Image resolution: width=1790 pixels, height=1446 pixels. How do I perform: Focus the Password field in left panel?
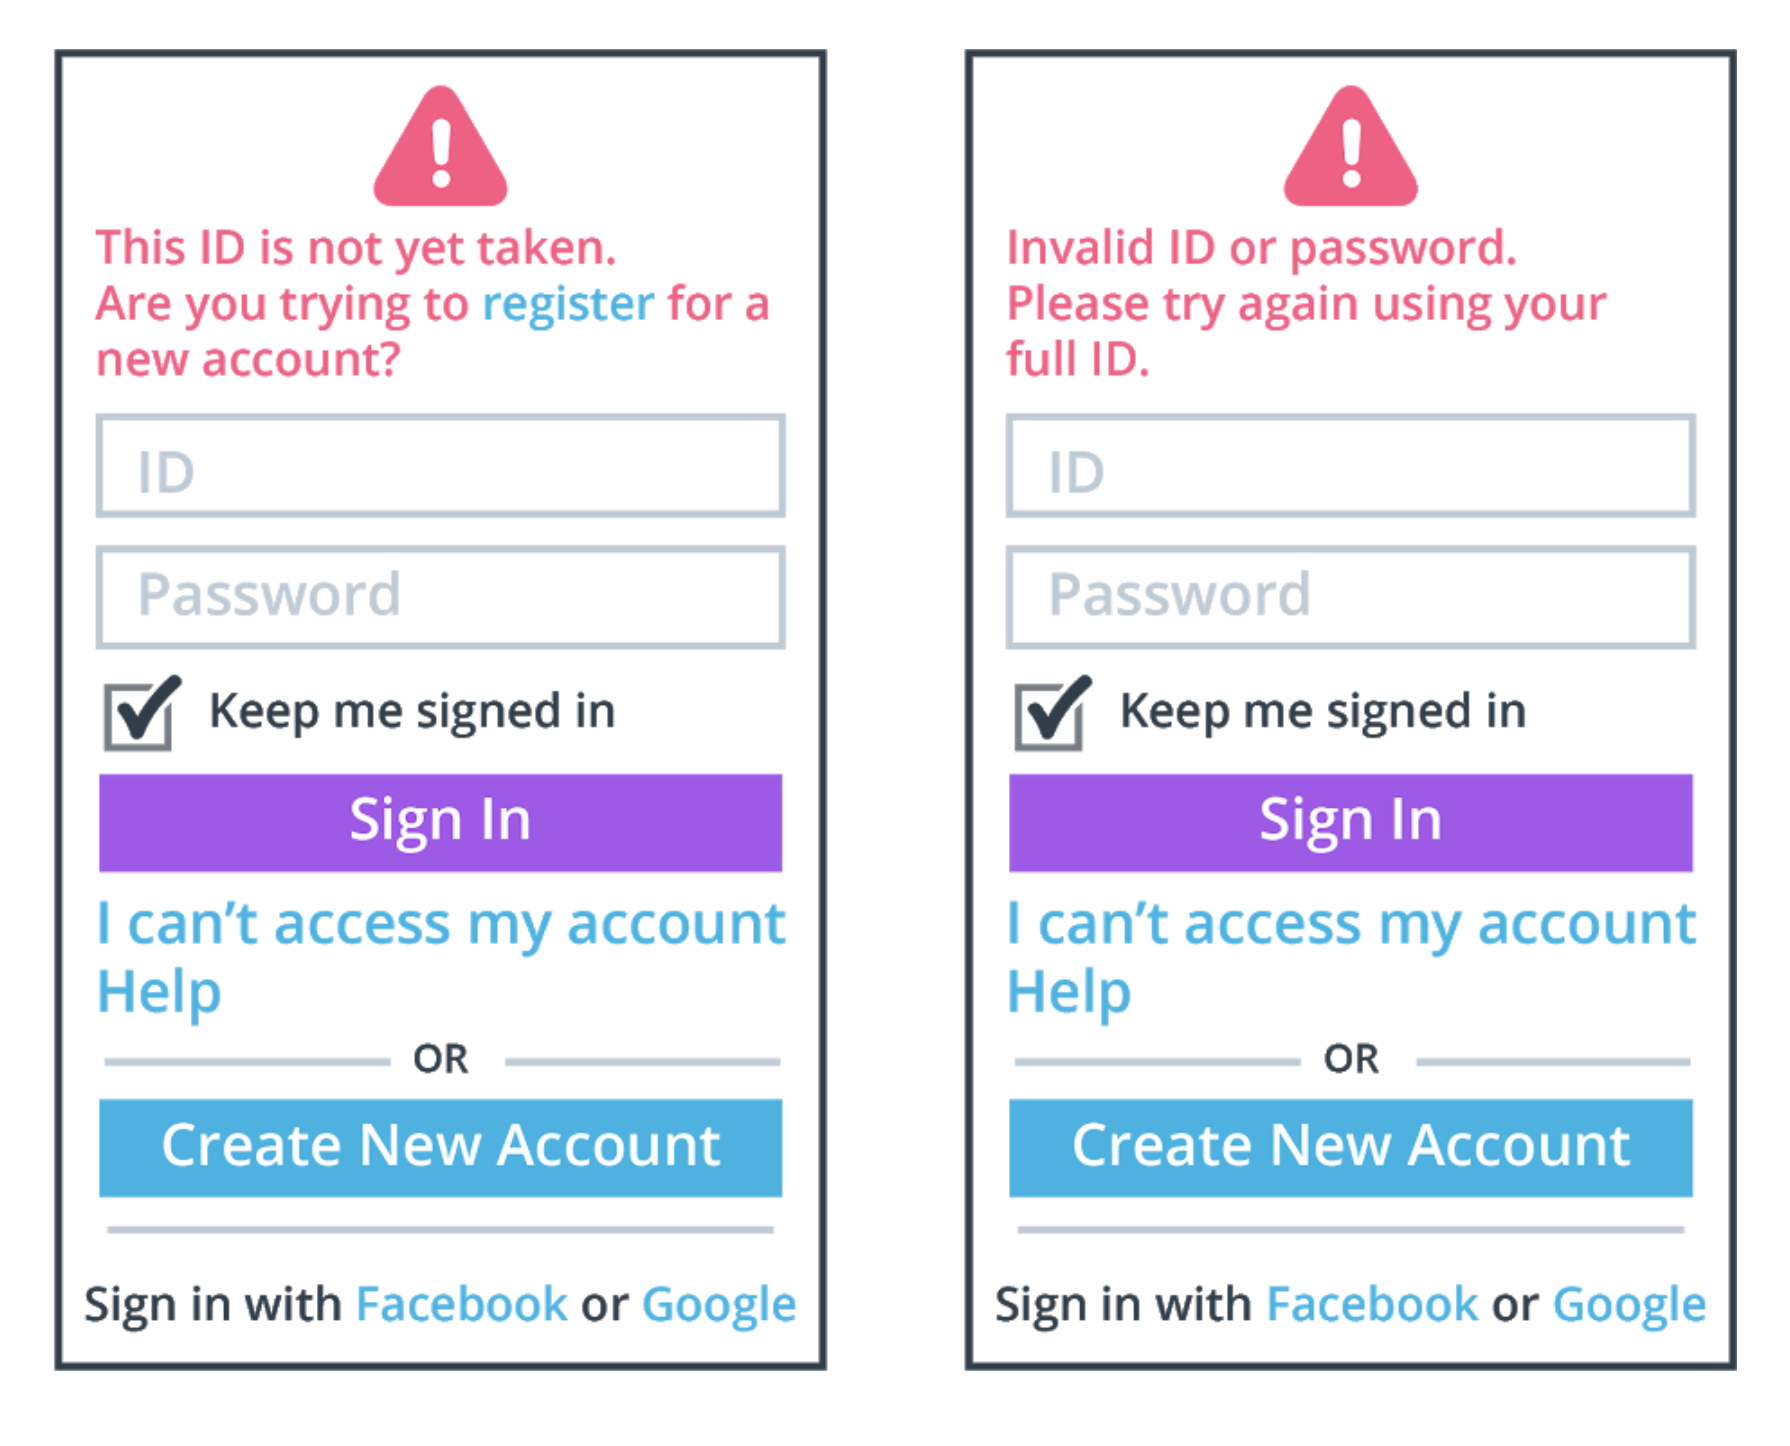440,597
